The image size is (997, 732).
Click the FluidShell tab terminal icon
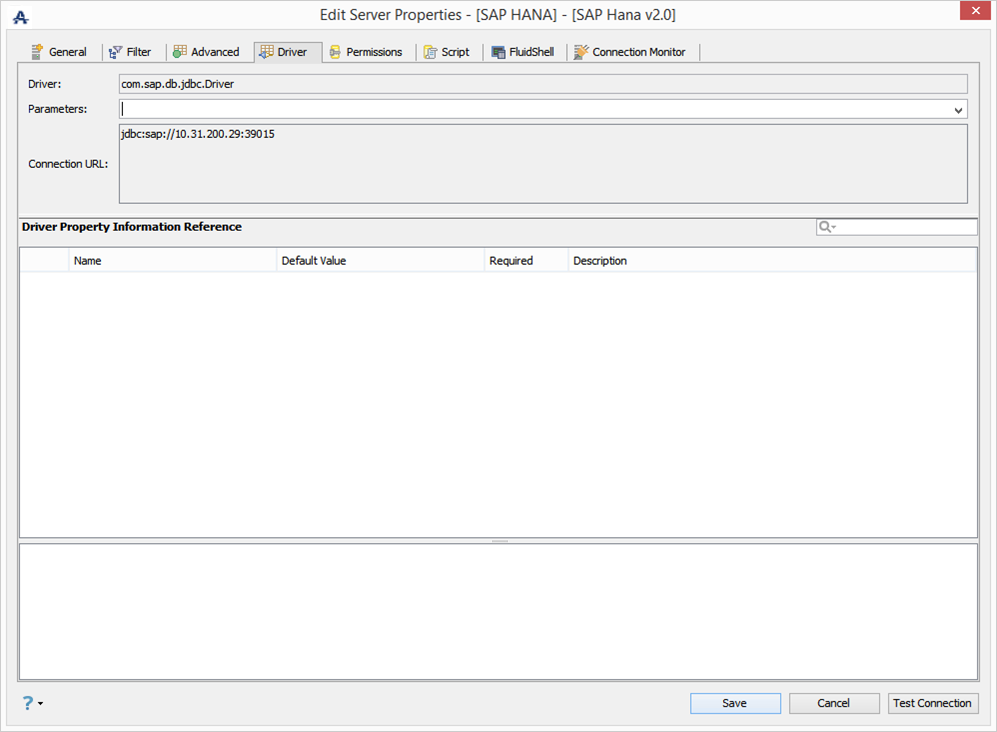[498, 52]
